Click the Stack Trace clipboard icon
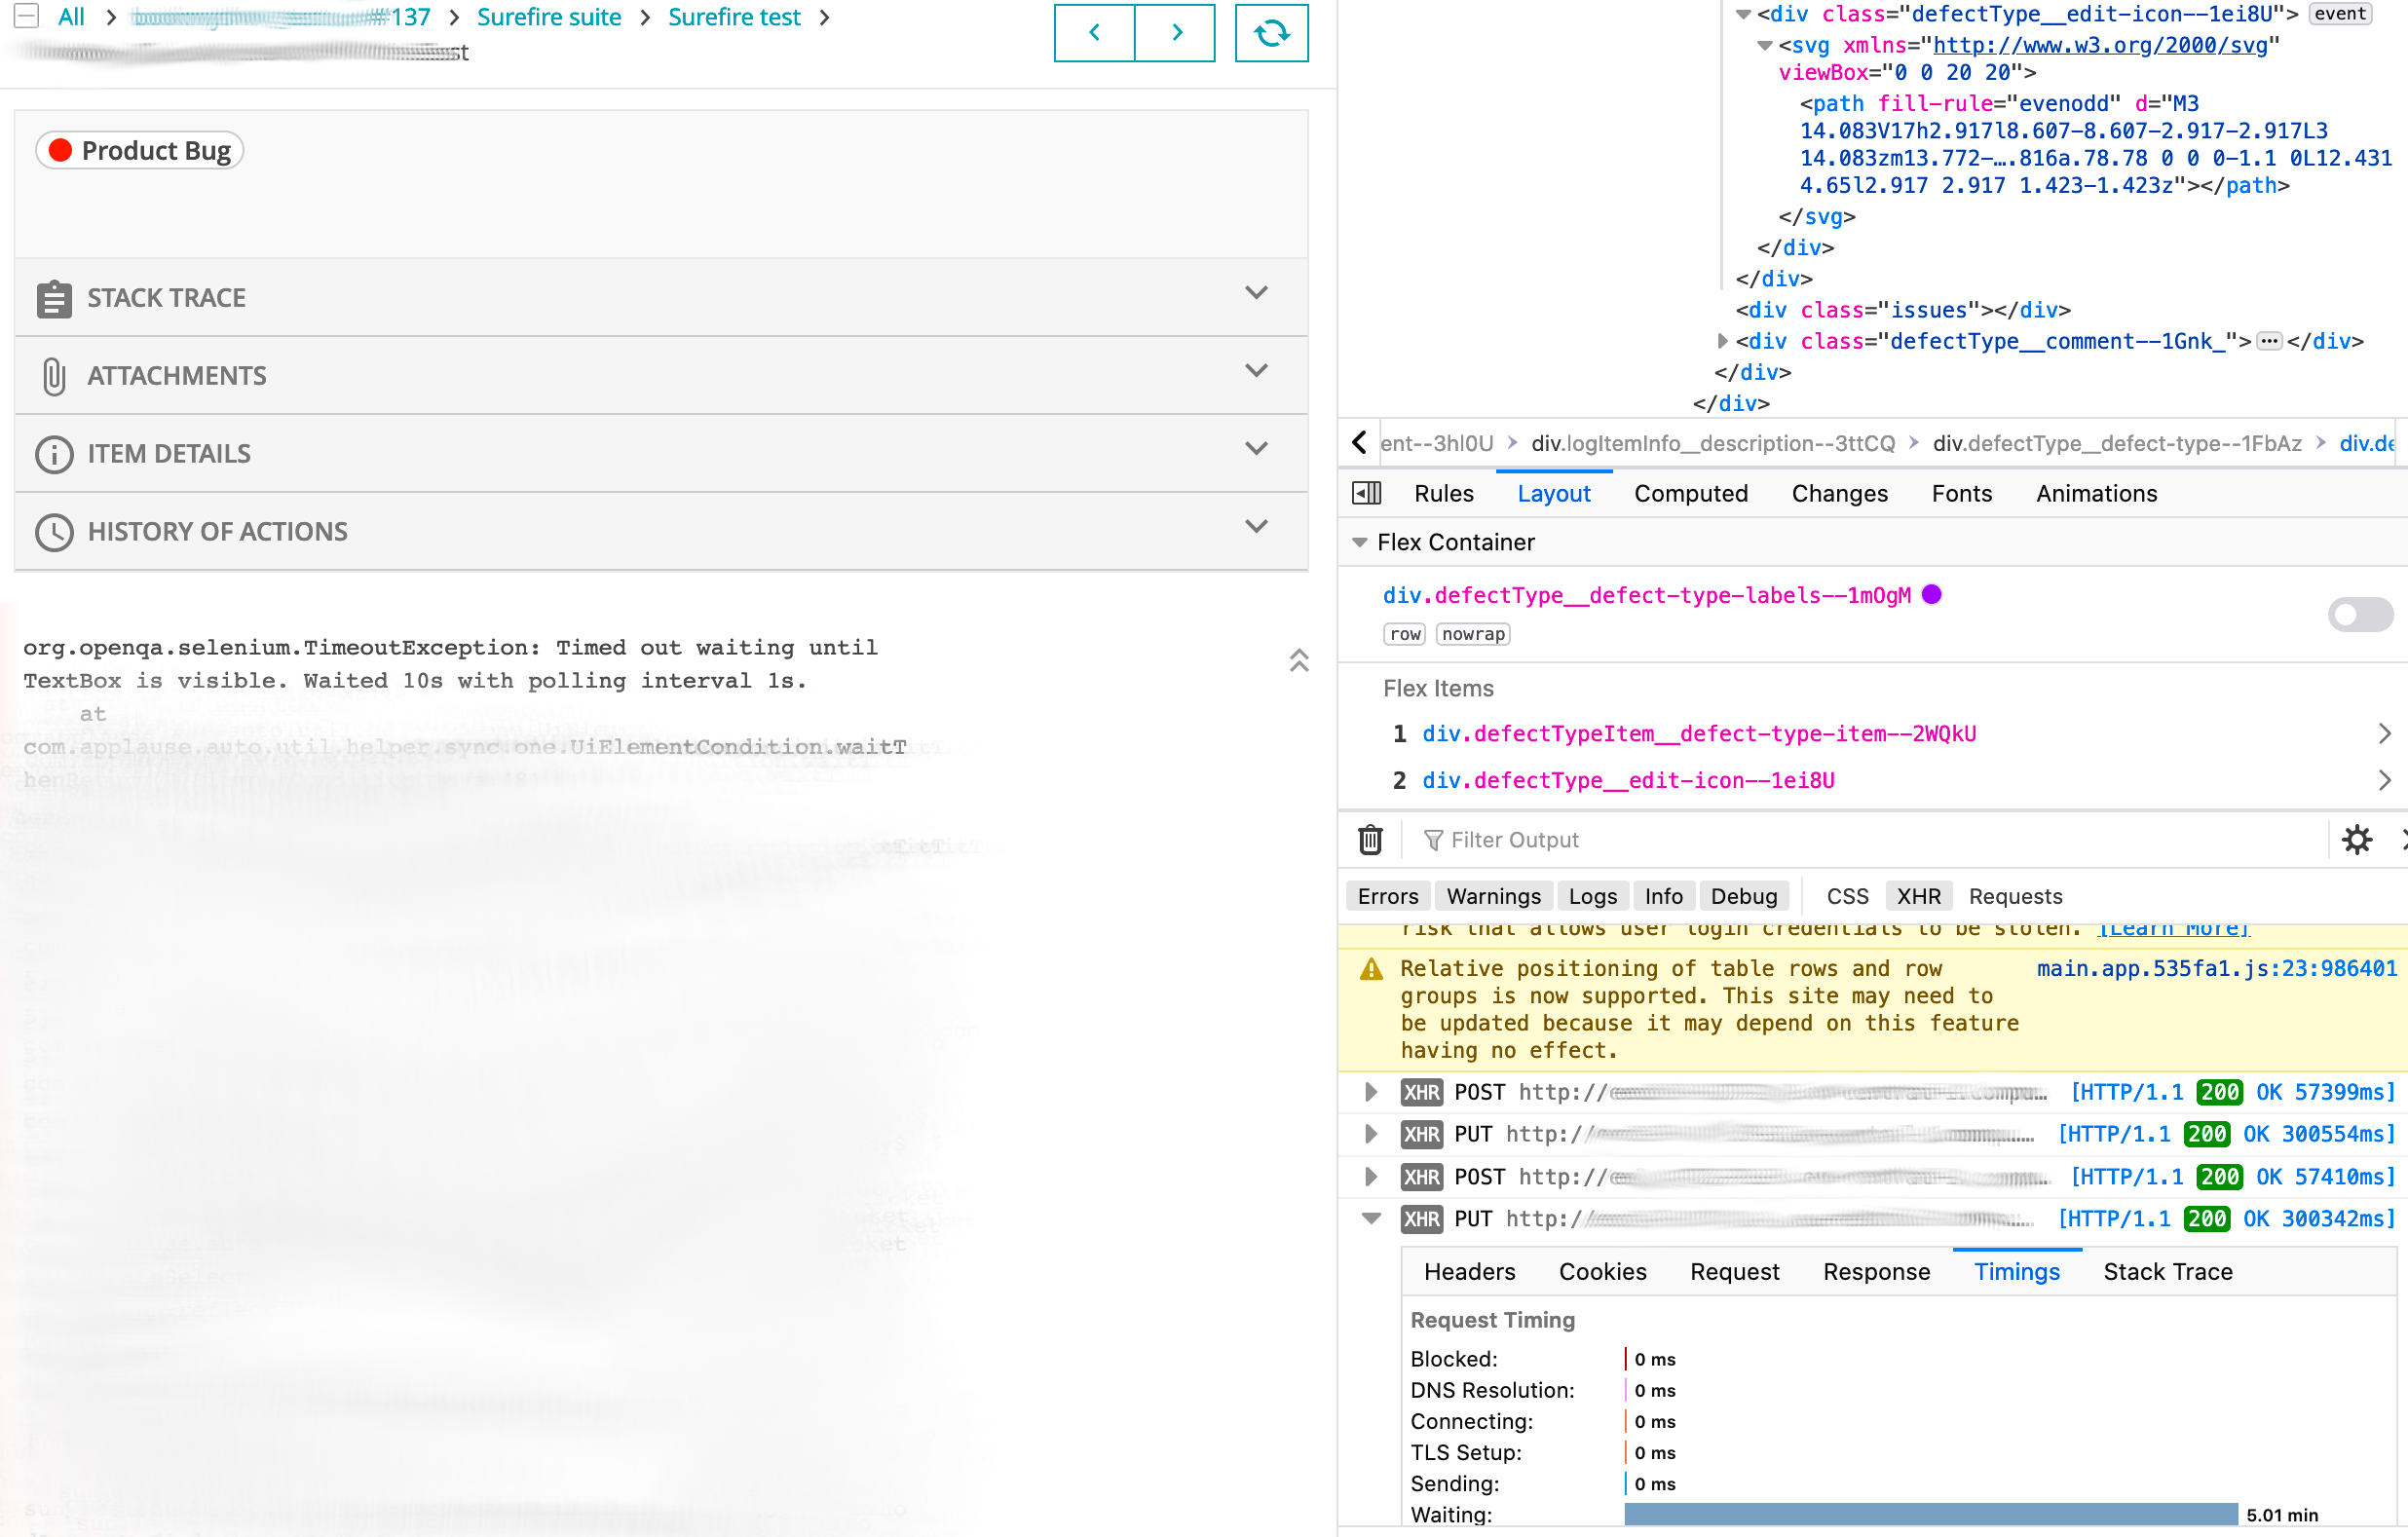The width and height of the screenshot is (2408, 1537). (x=54, y=298)
